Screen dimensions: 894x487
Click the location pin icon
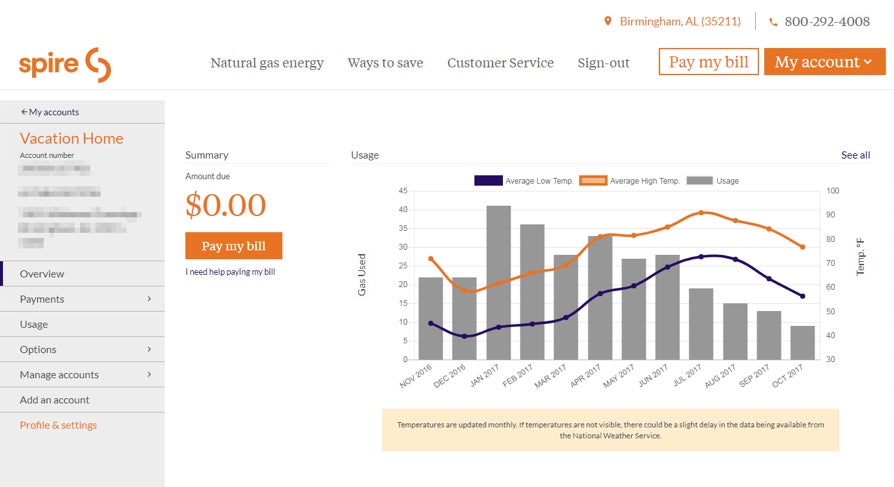pyautogui.click(x=607, y=21)
